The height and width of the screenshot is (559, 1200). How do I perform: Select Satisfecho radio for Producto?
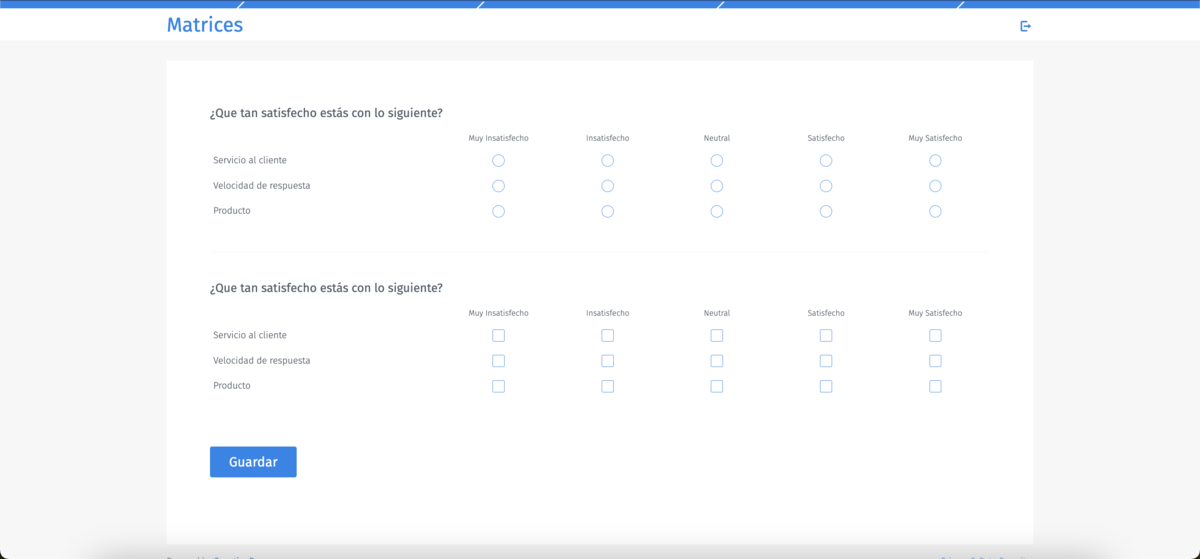coord(826,211)
